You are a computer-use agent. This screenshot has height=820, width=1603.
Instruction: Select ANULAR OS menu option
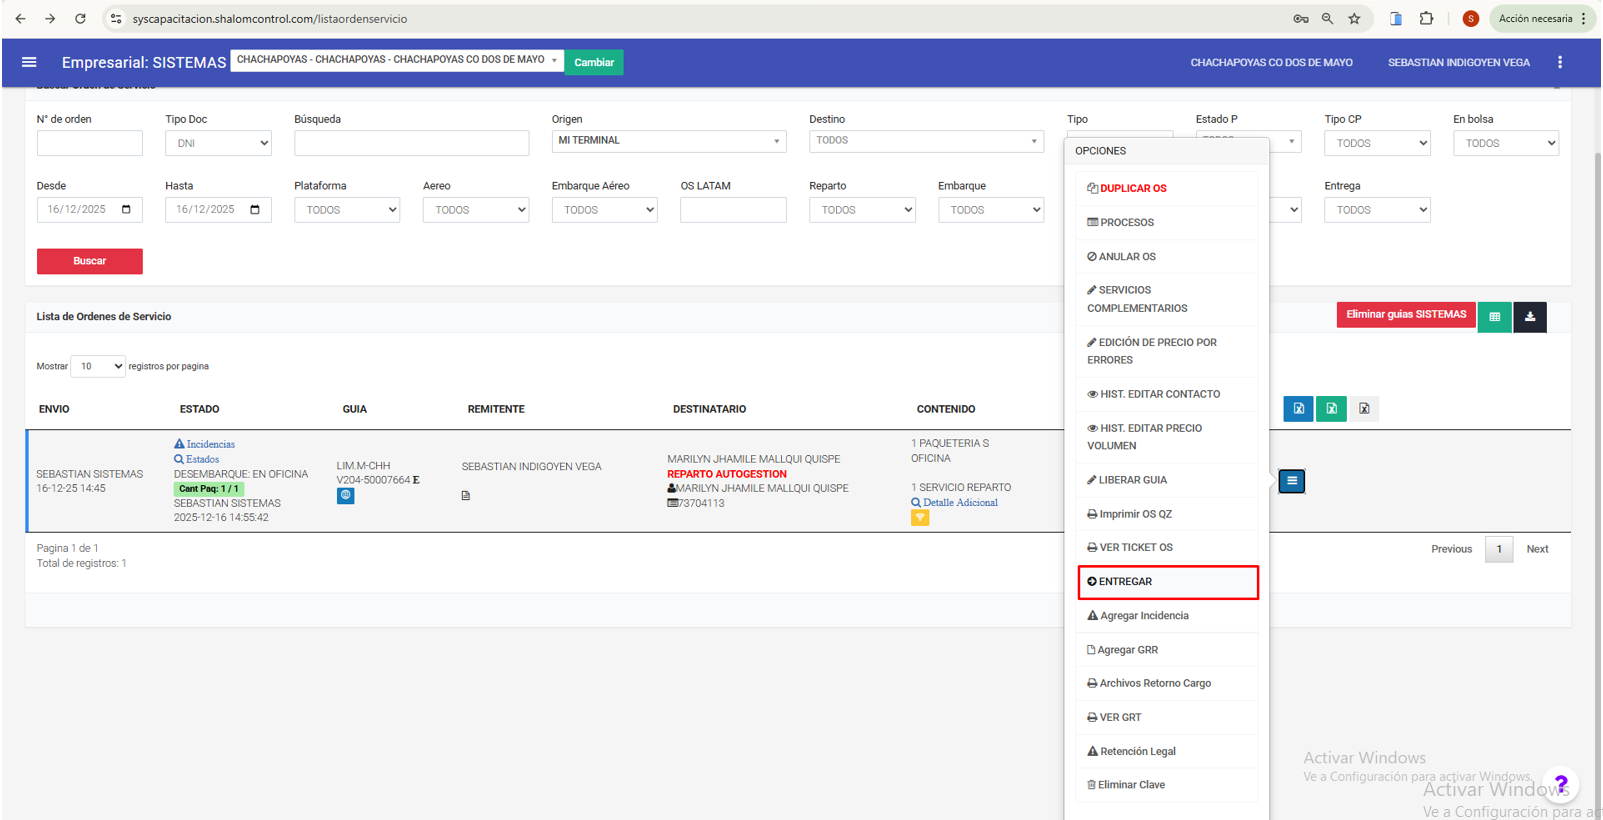click(1126, 257)
